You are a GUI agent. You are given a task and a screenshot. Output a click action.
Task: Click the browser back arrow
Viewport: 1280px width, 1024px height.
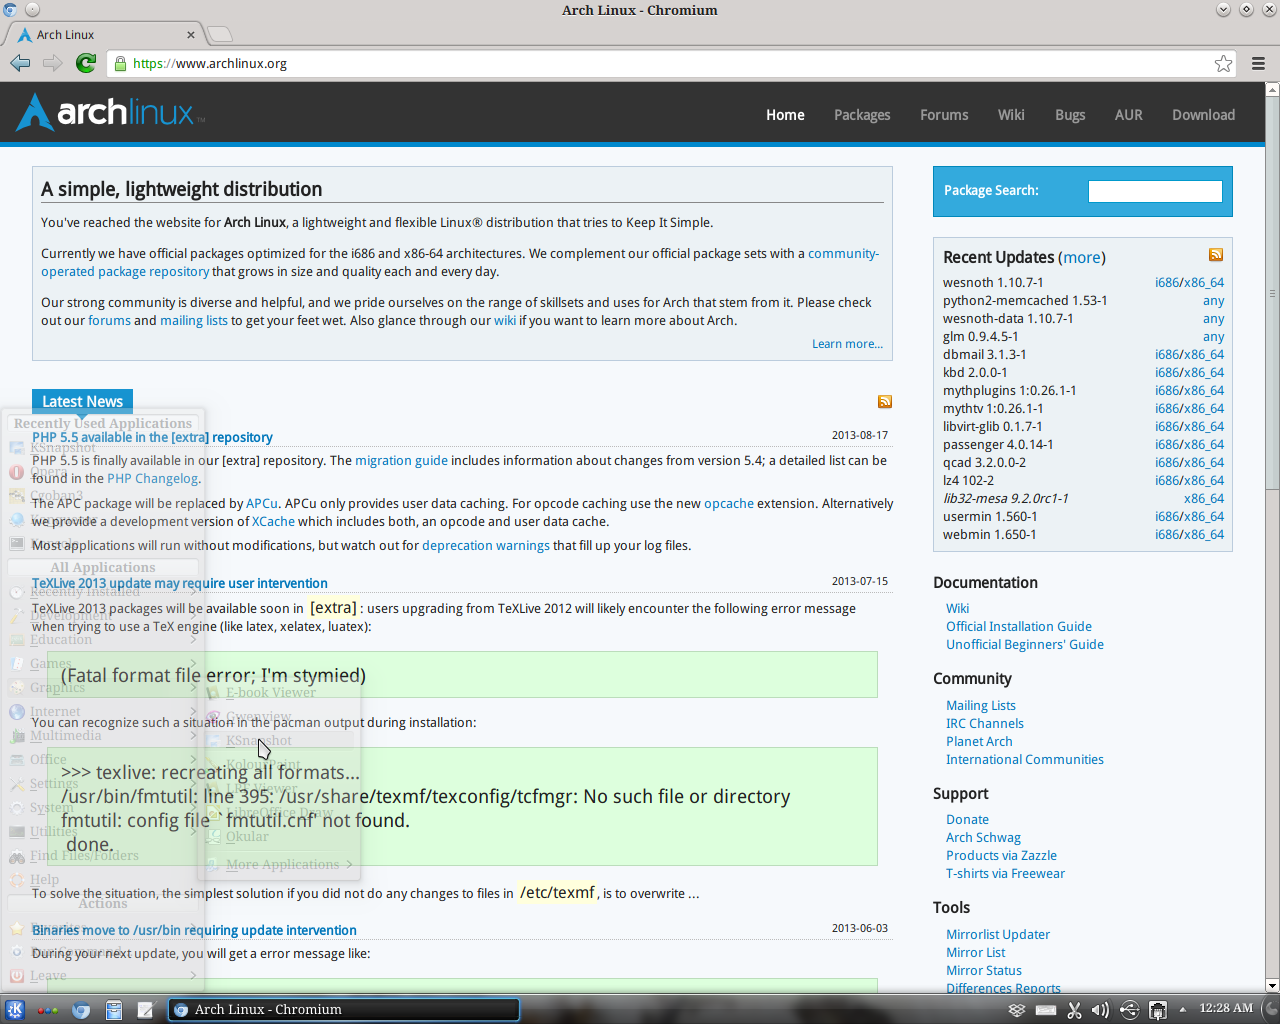coord(20,63)
